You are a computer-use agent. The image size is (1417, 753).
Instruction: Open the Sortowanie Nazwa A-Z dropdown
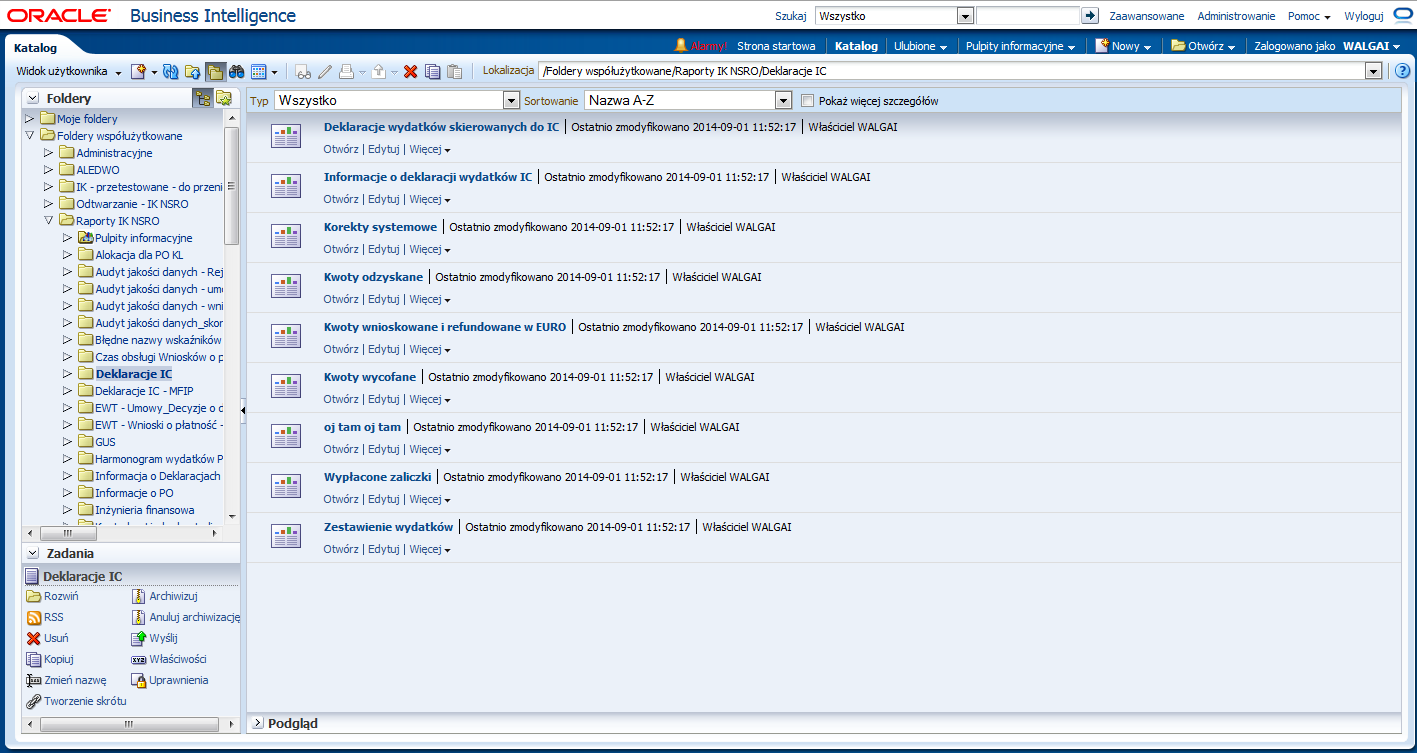coord(783,101)
